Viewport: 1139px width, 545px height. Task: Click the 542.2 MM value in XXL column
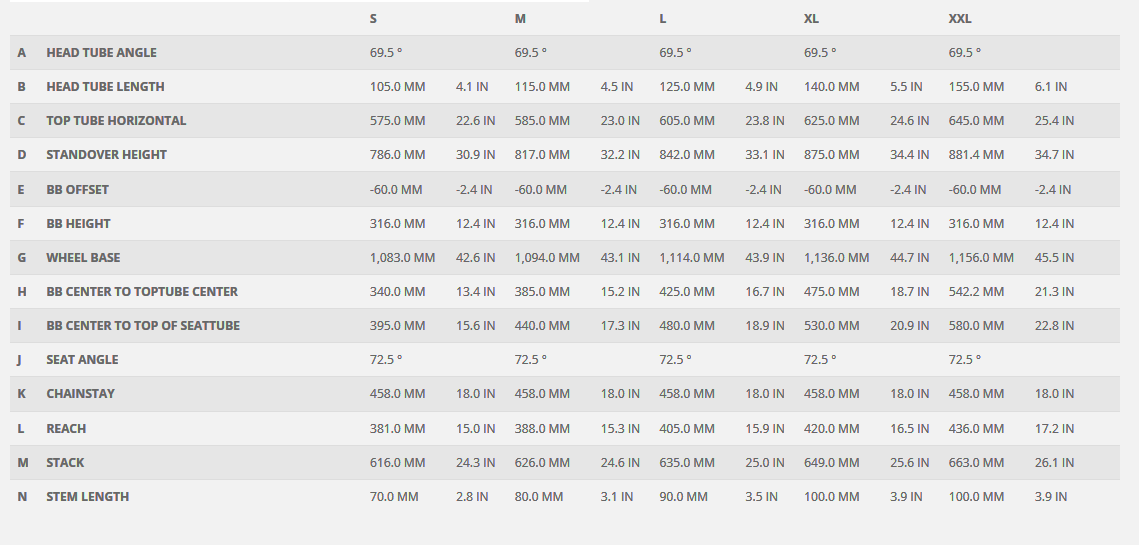976,292
